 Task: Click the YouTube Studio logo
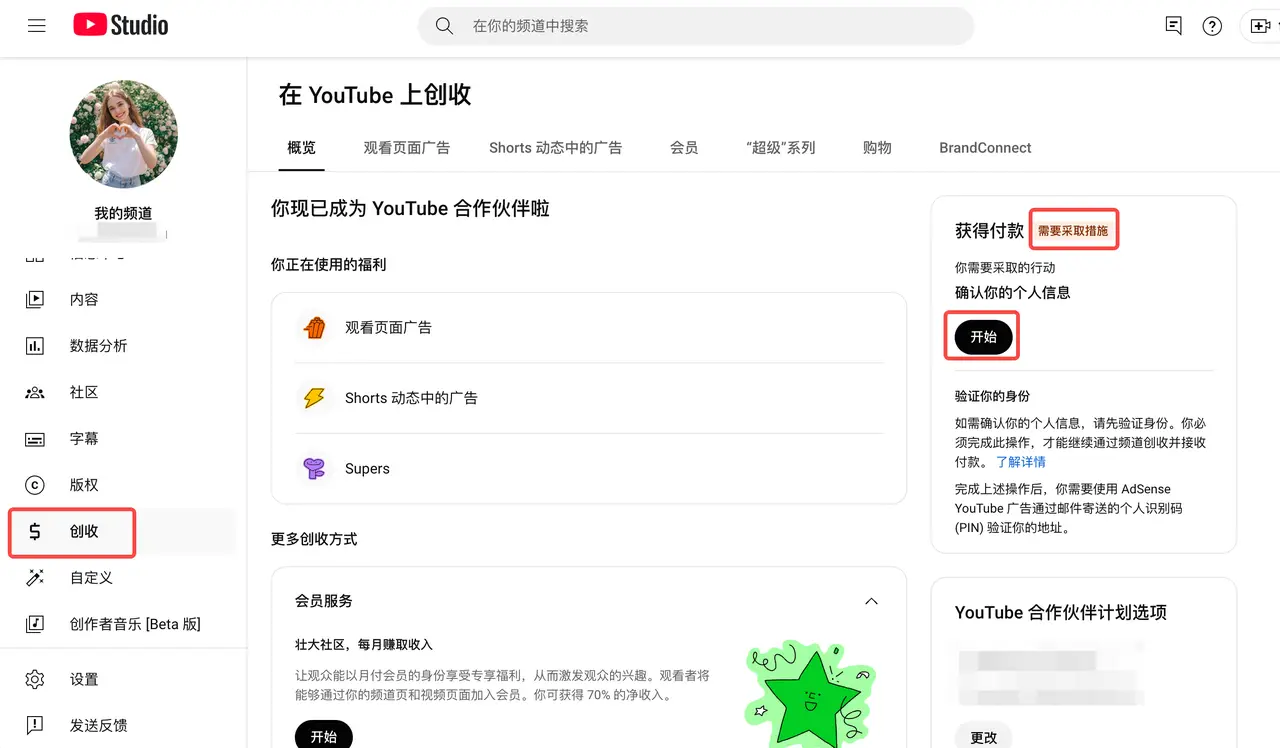(x=121, y=25)
